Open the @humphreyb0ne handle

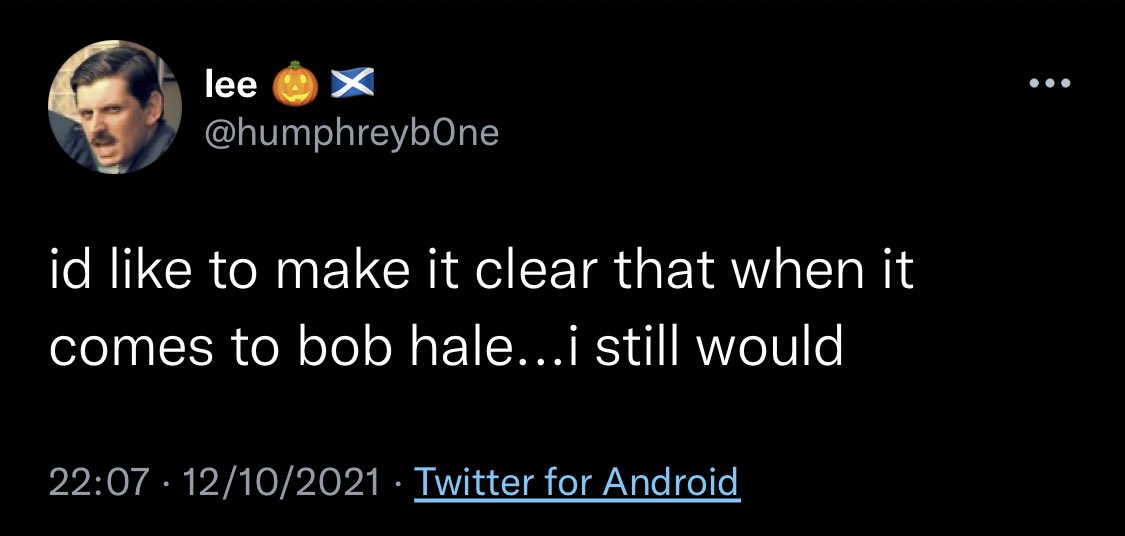coord(352,133)
